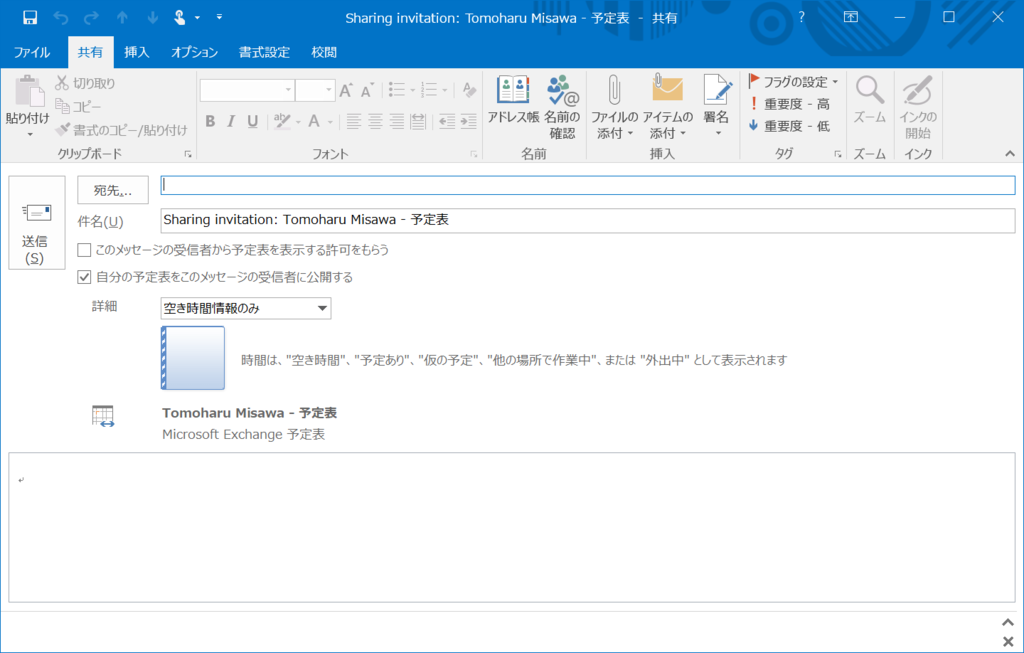Screen dimensions: 1024x653
Task: Toggle Bold formatting
Action: click(x=210, y=121)
